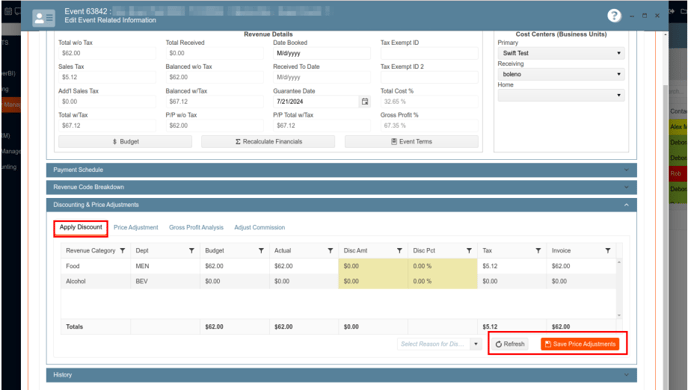Open the help question mark icon
The image size is (688, 390).
[x=614, y=16]
